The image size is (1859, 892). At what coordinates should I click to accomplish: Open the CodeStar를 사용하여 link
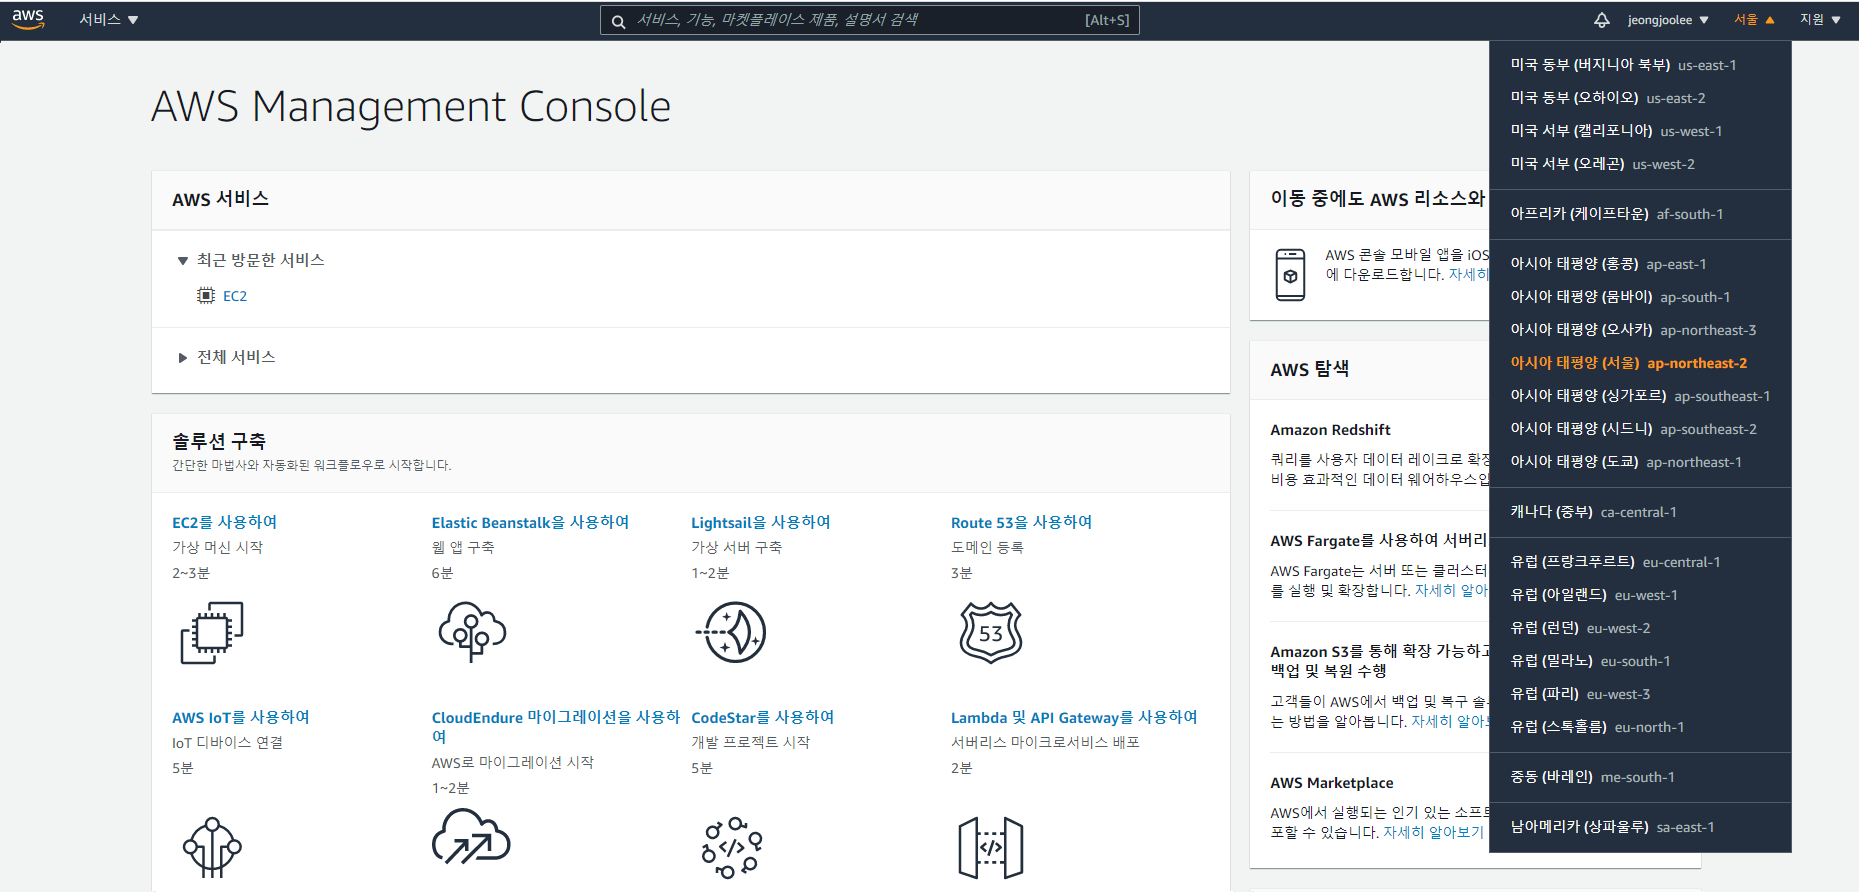pyautogui.click(x=763, y=717)
